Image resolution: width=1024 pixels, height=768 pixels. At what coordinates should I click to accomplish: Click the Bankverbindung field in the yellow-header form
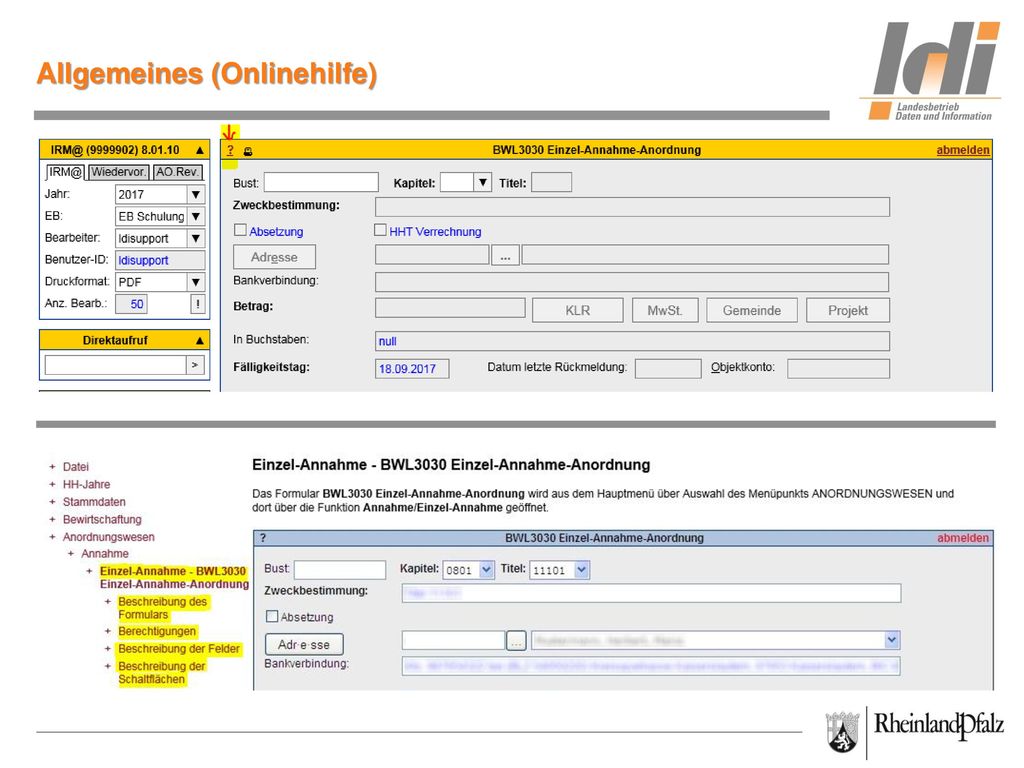point(632,282)
